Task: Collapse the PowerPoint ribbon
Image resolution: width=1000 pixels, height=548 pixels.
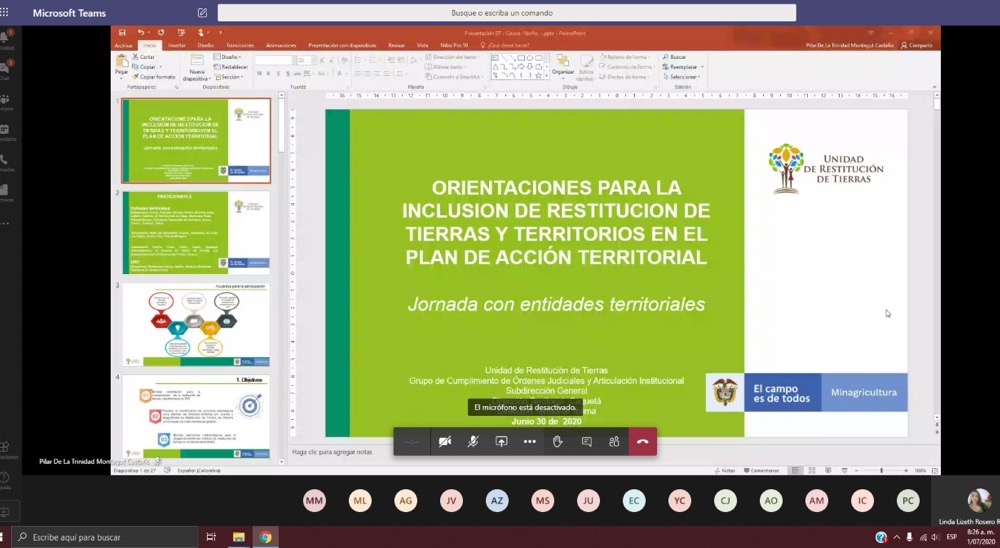Action: point(934,87)
